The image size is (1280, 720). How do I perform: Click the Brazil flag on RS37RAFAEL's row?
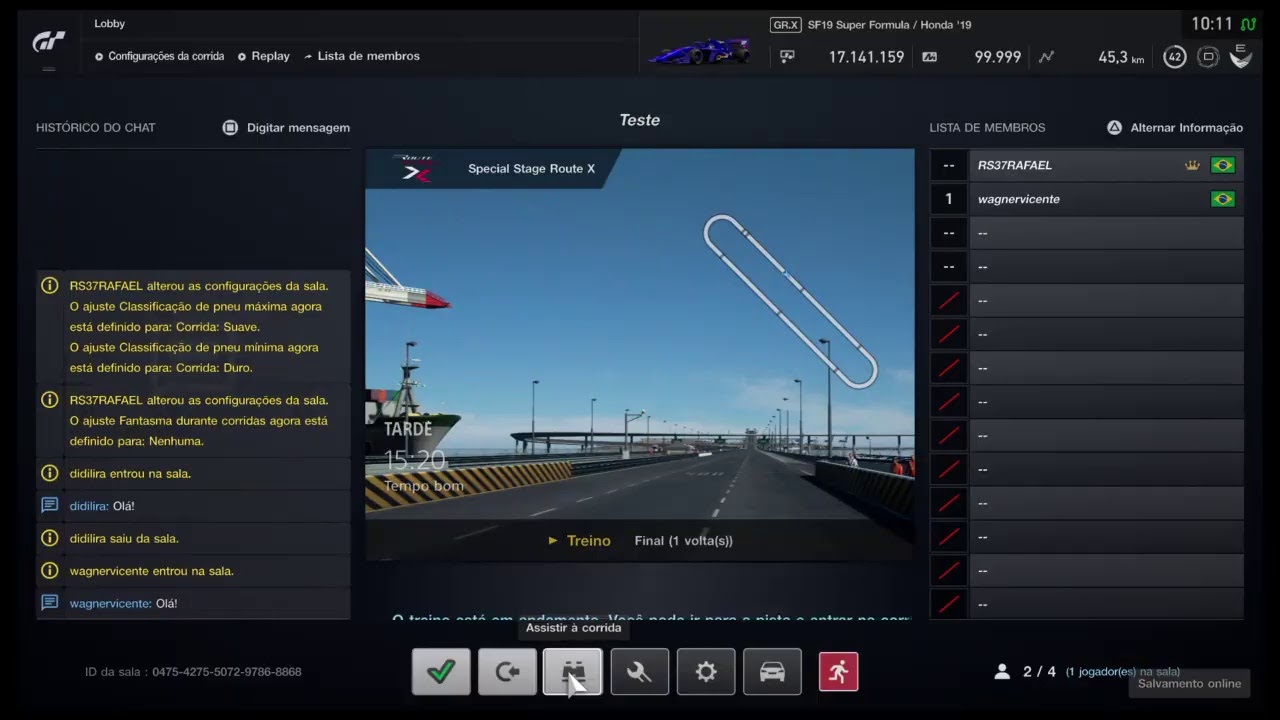click(1222, 166)
